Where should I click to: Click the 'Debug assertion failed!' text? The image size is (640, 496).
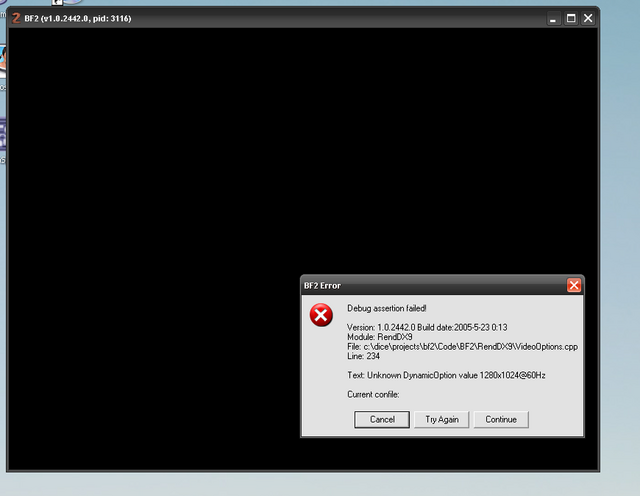(387, 308)
